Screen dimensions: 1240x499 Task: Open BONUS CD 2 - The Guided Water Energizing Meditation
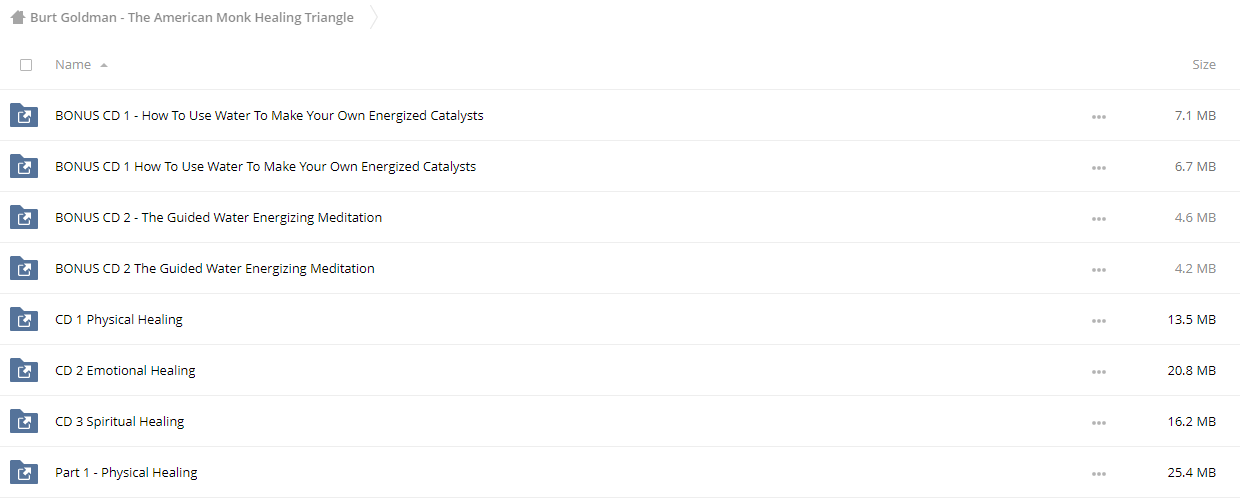[x=218, y=218]
